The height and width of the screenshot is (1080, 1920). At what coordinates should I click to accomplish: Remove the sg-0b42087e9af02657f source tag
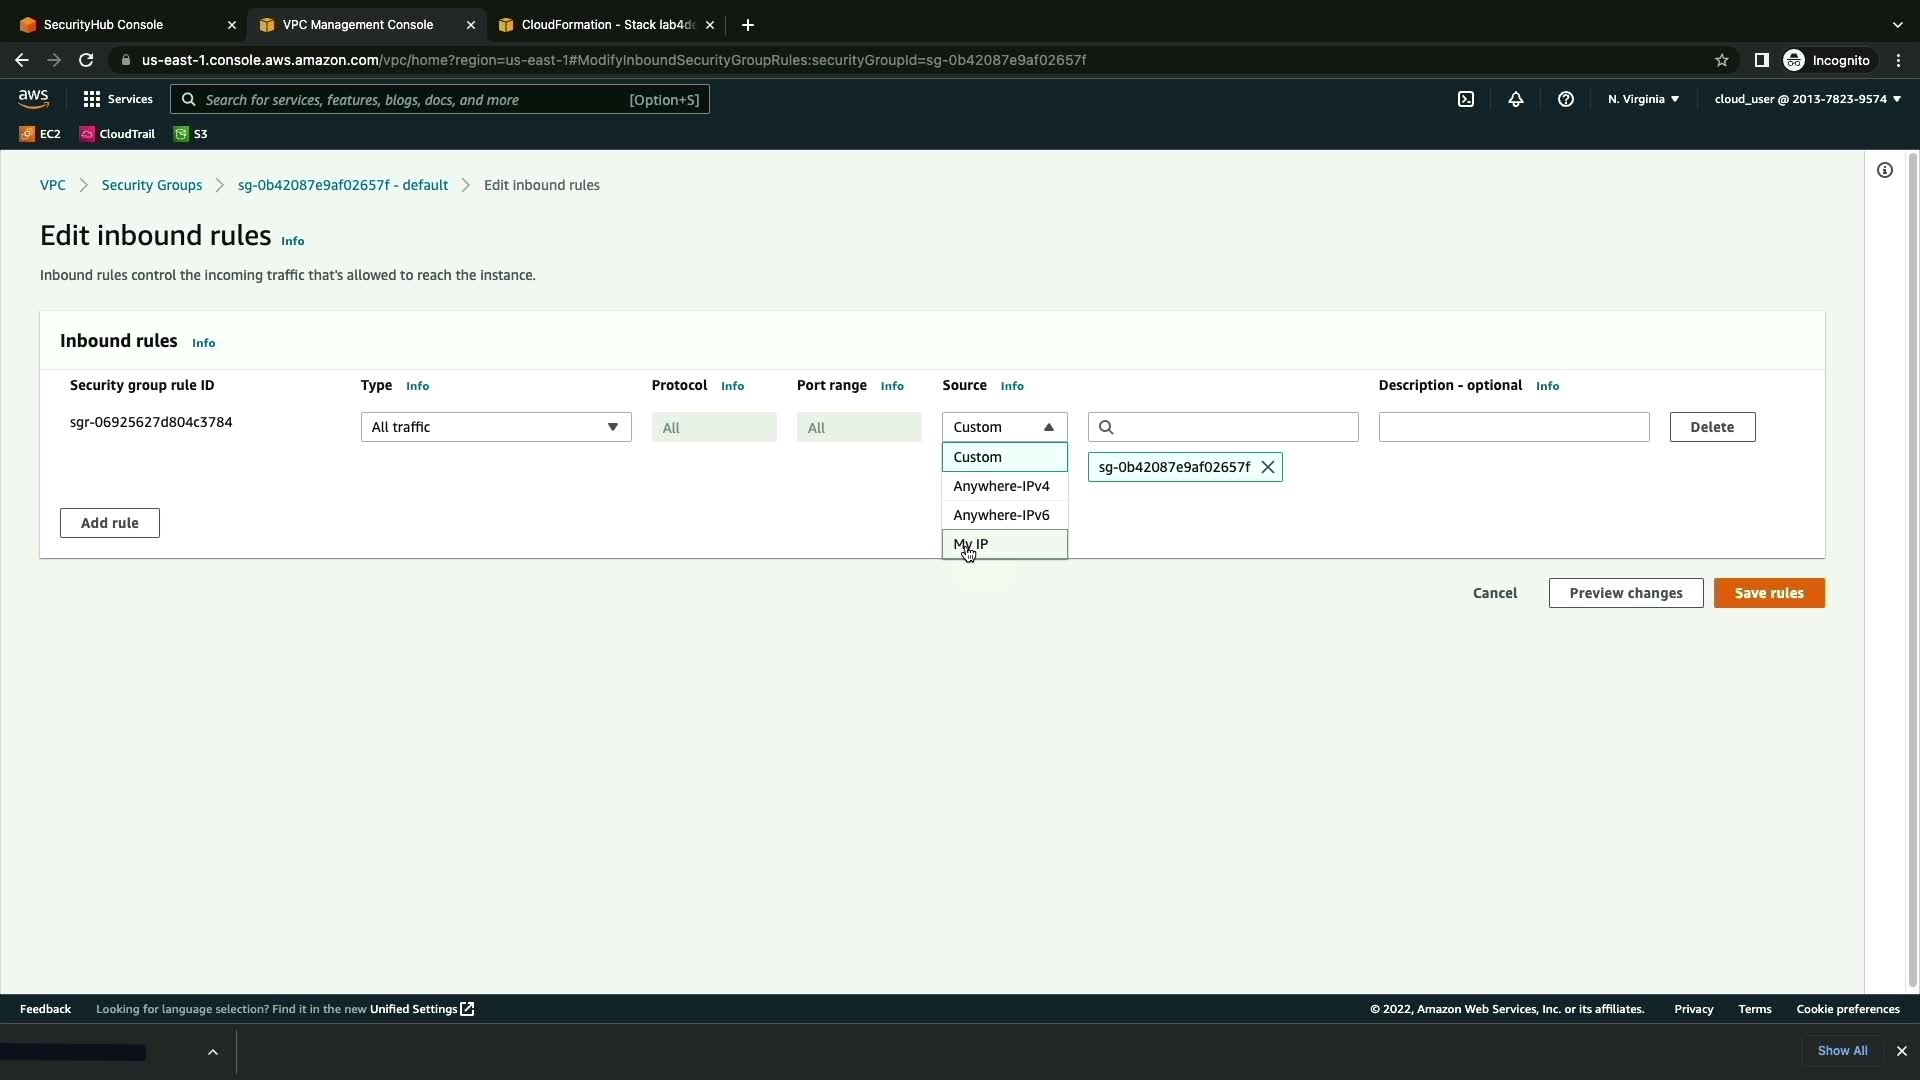coord(1268,467)
